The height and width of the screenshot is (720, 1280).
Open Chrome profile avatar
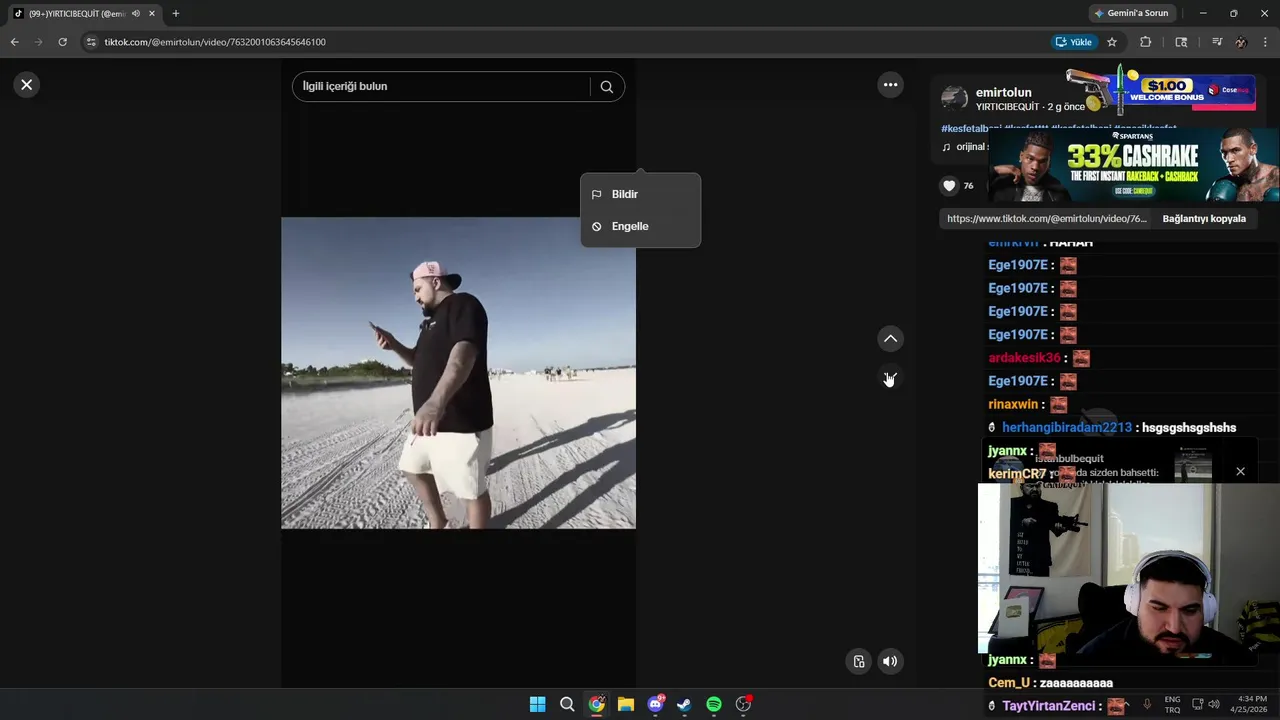coord(1241,42)
